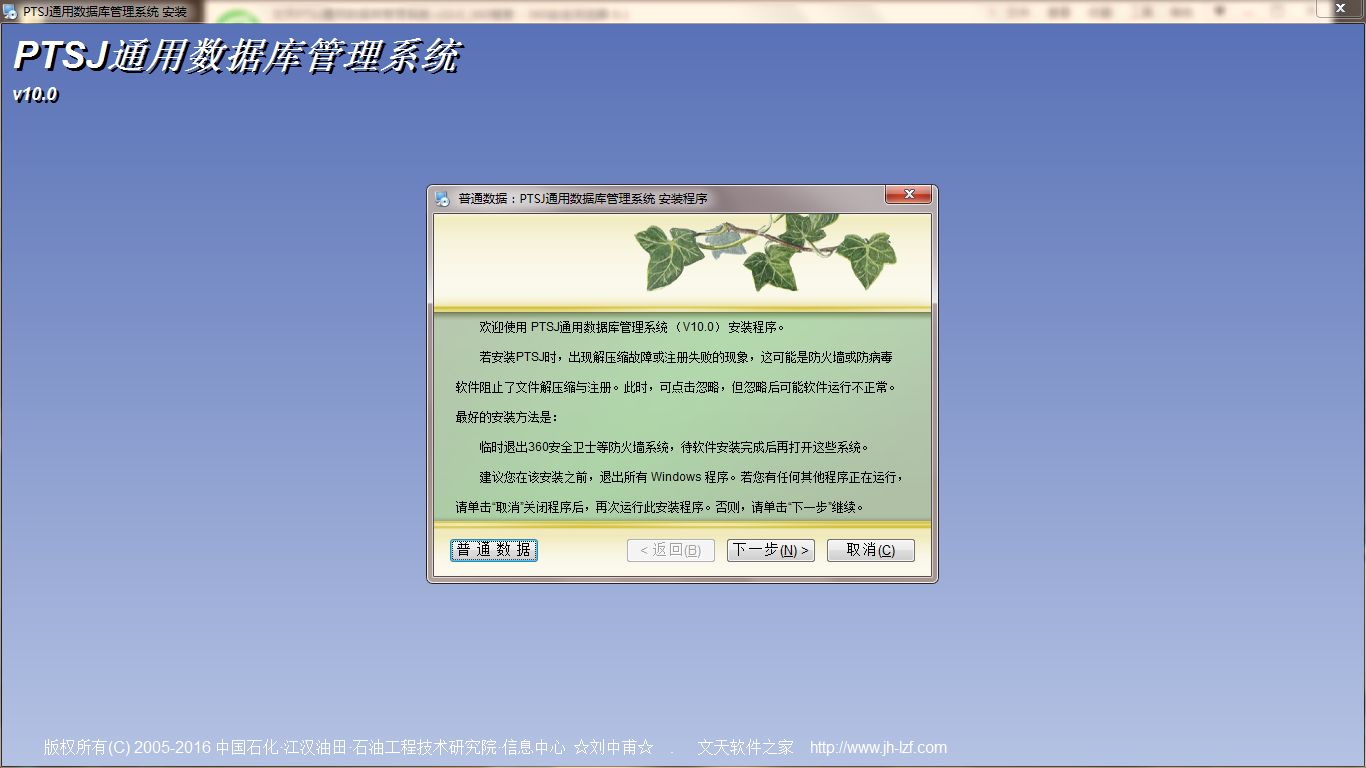Open the http://www.jh-lzf.com footer link
The width and height of the screenshot is (1366, 768).
878,748
